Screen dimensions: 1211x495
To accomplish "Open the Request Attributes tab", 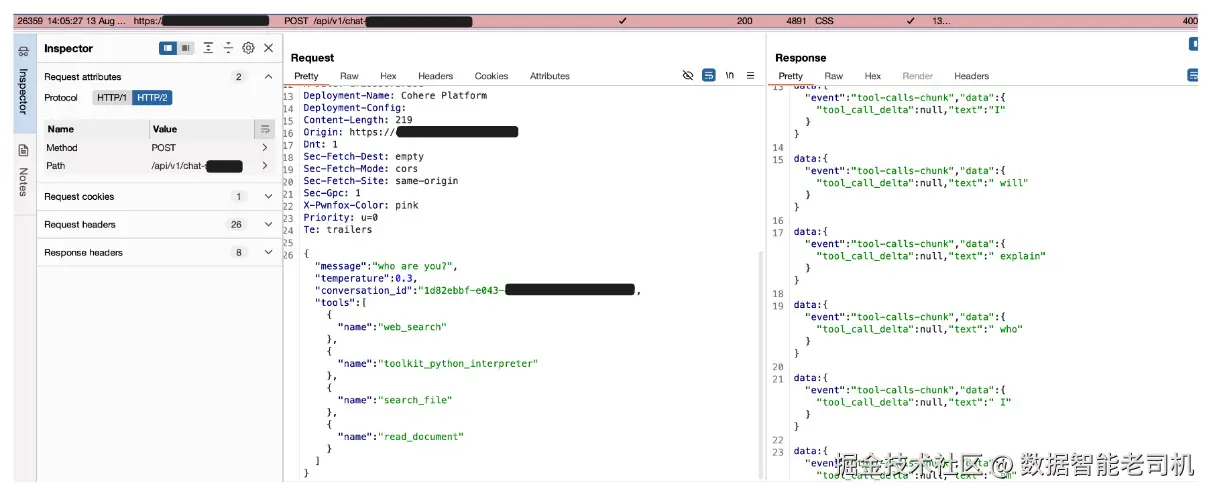I will (x=549, y=76).
